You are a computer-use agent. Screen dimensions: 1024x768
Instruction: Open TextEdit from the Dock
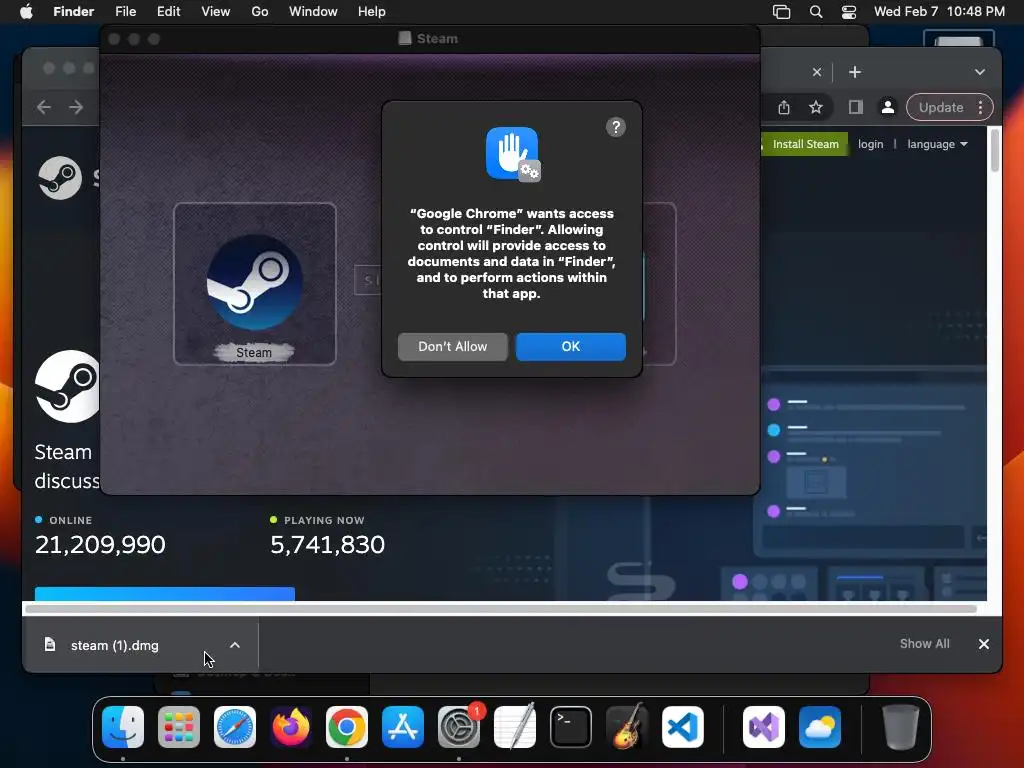[x=515, y=727]
